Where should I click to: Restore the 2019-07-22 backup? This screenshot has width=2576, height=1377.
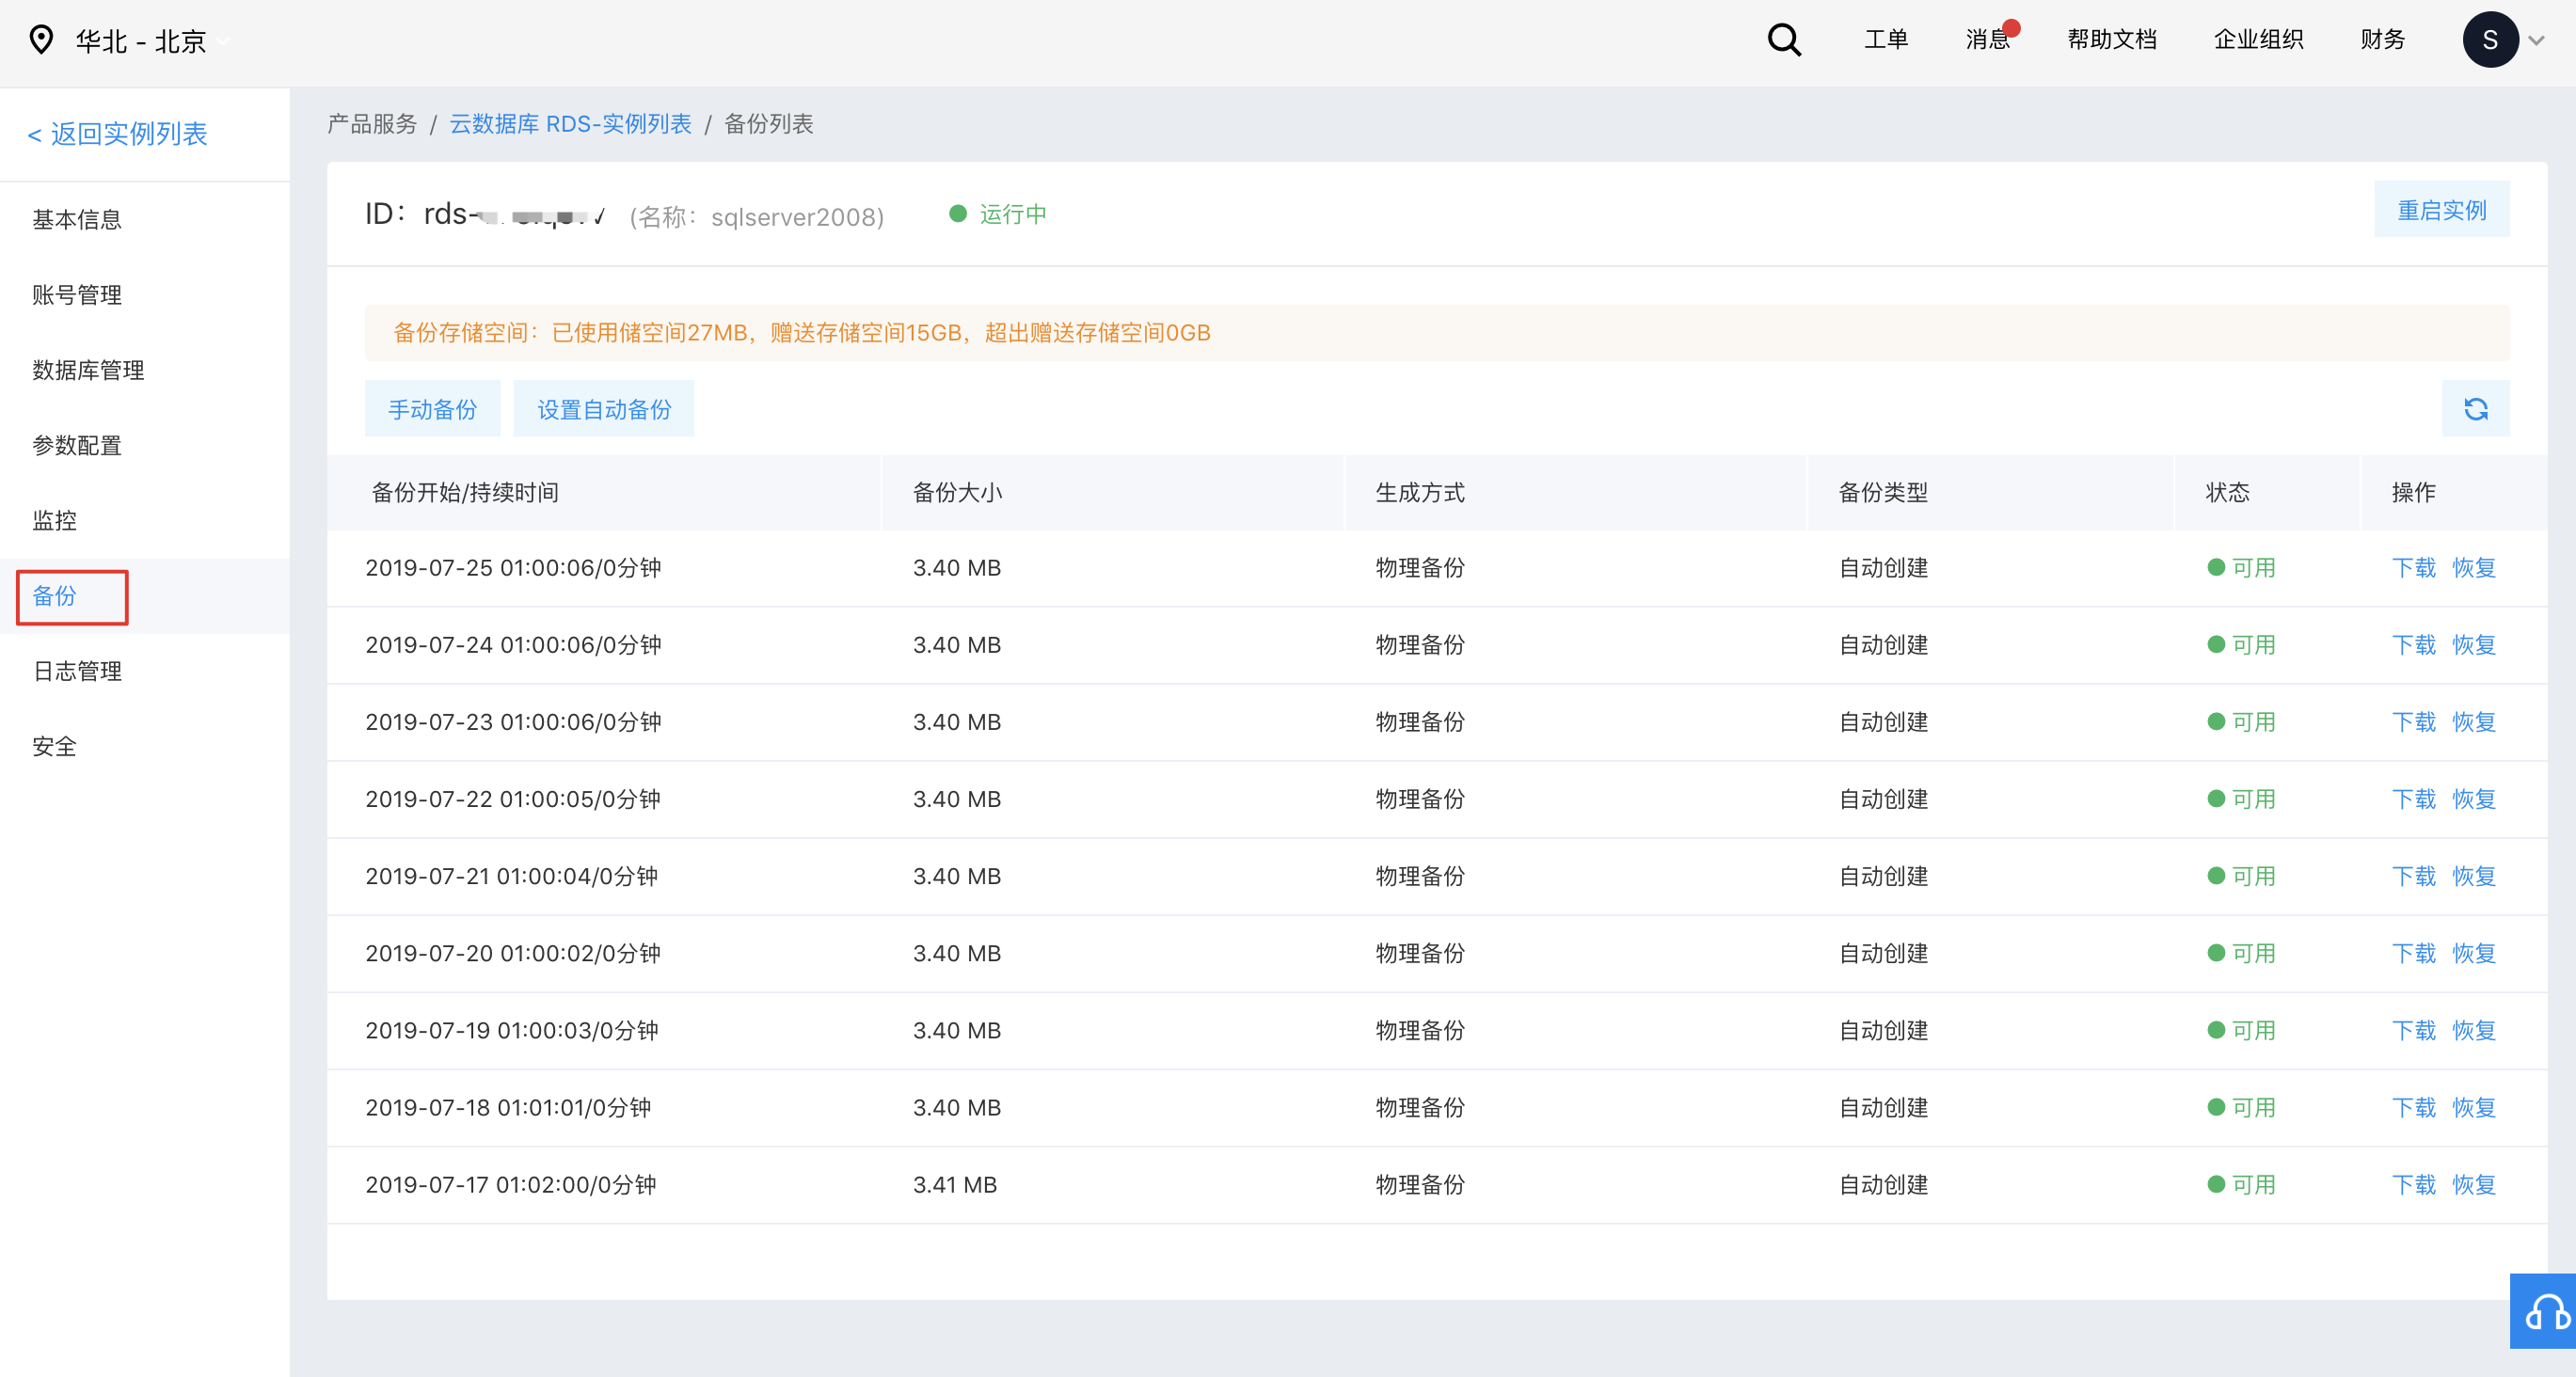click(x=2474, y=799)
